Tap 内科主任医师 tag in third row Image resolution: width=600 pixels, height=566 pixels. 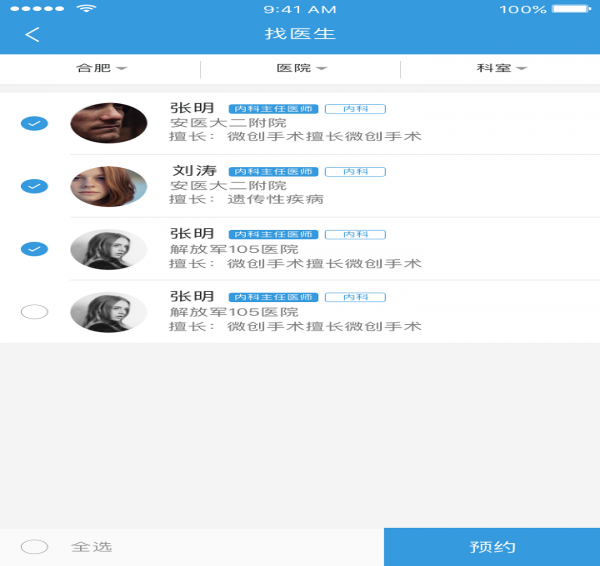pos(273,235)
